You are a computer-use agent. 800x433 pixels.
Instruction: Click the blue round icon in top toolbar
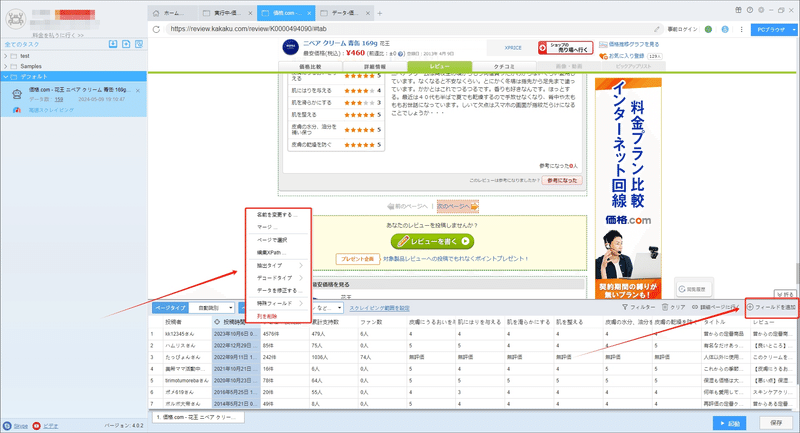click(x=725, y=29)
